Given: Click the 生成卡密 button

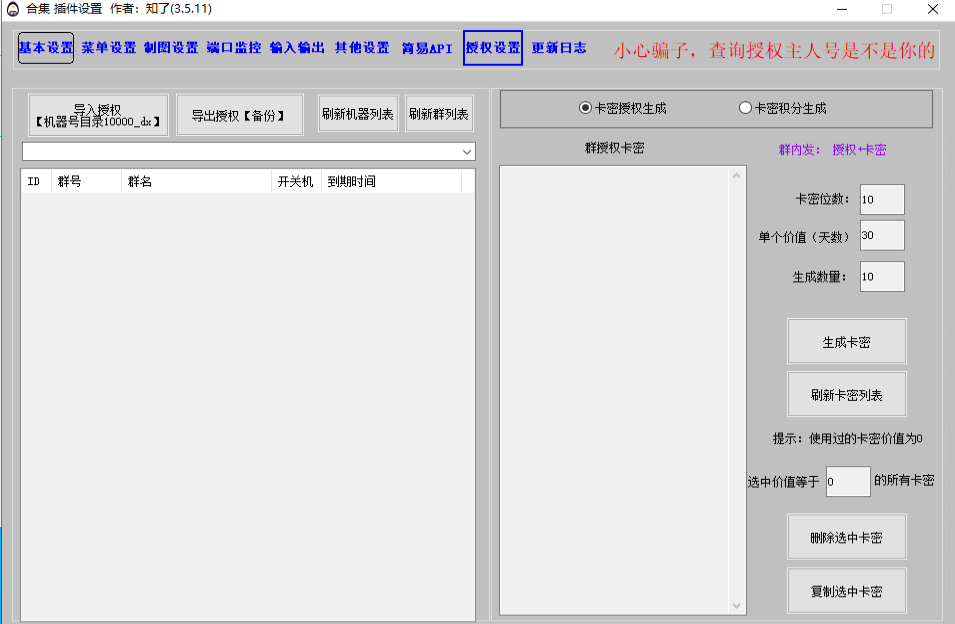Looking at the screenshot, I should point(846,342).
